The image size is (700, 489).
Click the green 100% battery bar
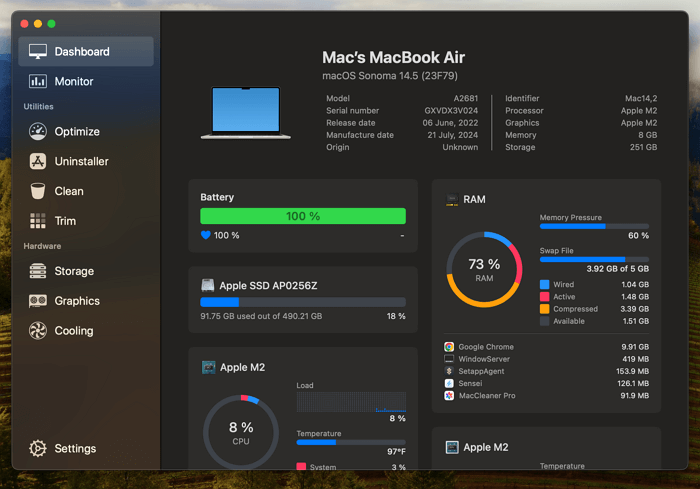click(303, 216)
